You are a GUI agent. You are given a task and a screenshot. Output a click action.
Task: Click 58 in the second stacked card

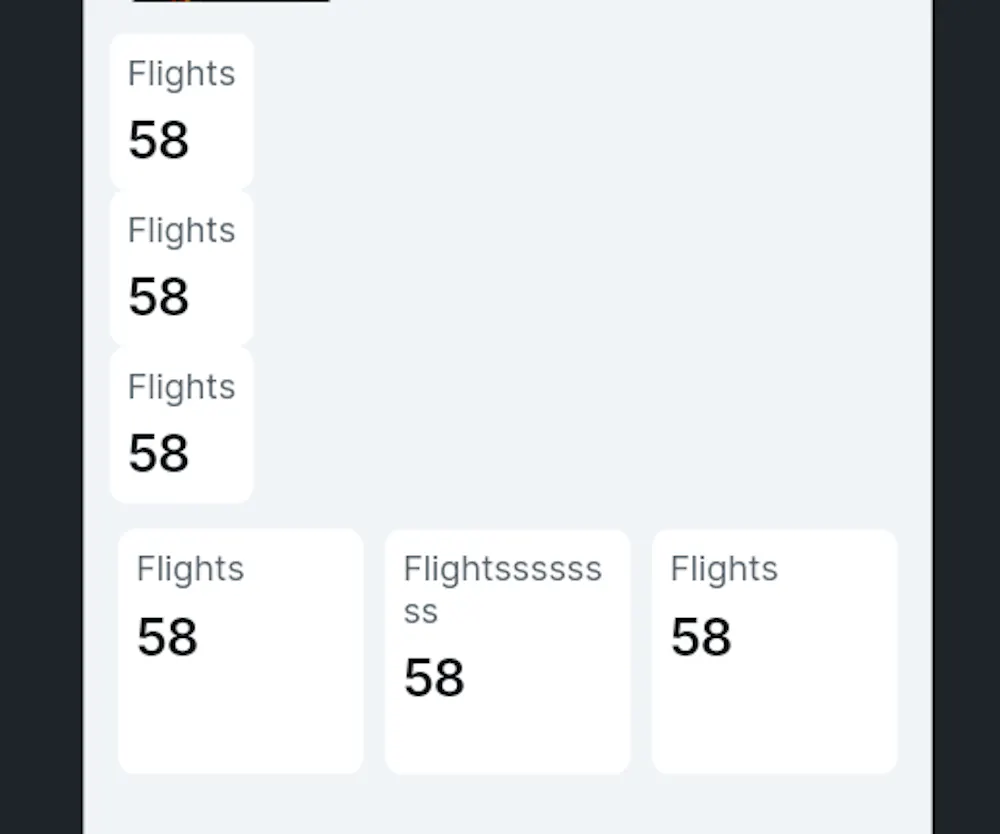158,297
